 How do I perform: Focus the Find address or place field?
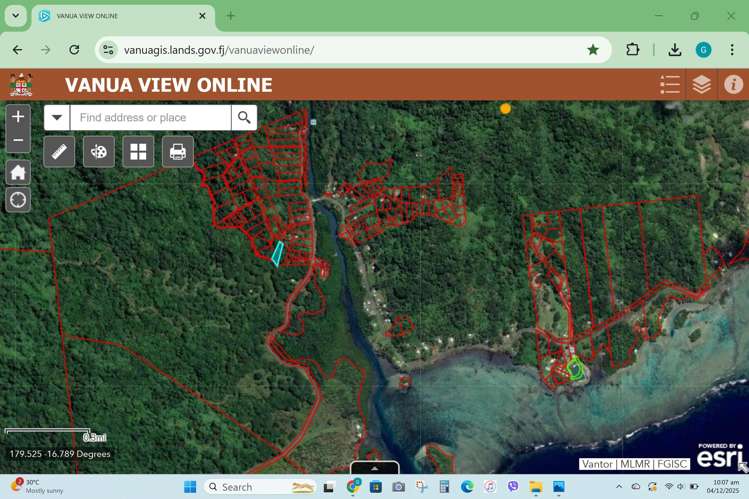(150, 117)
